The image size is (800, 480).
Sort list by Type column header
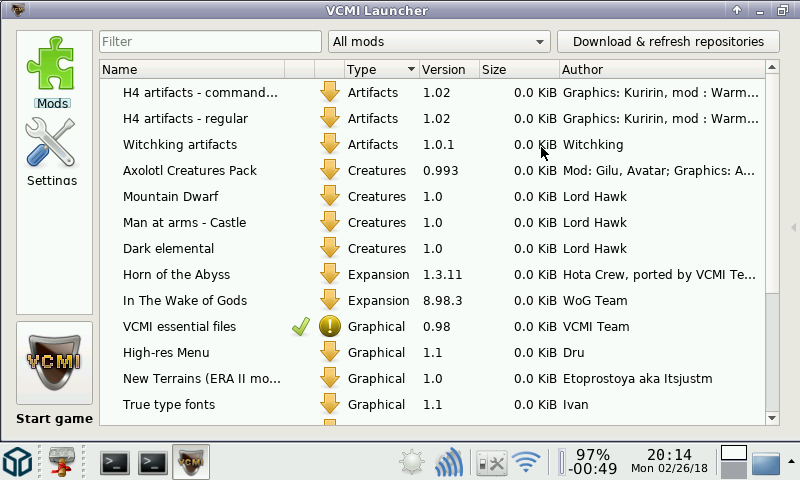(x=380, y=70)
